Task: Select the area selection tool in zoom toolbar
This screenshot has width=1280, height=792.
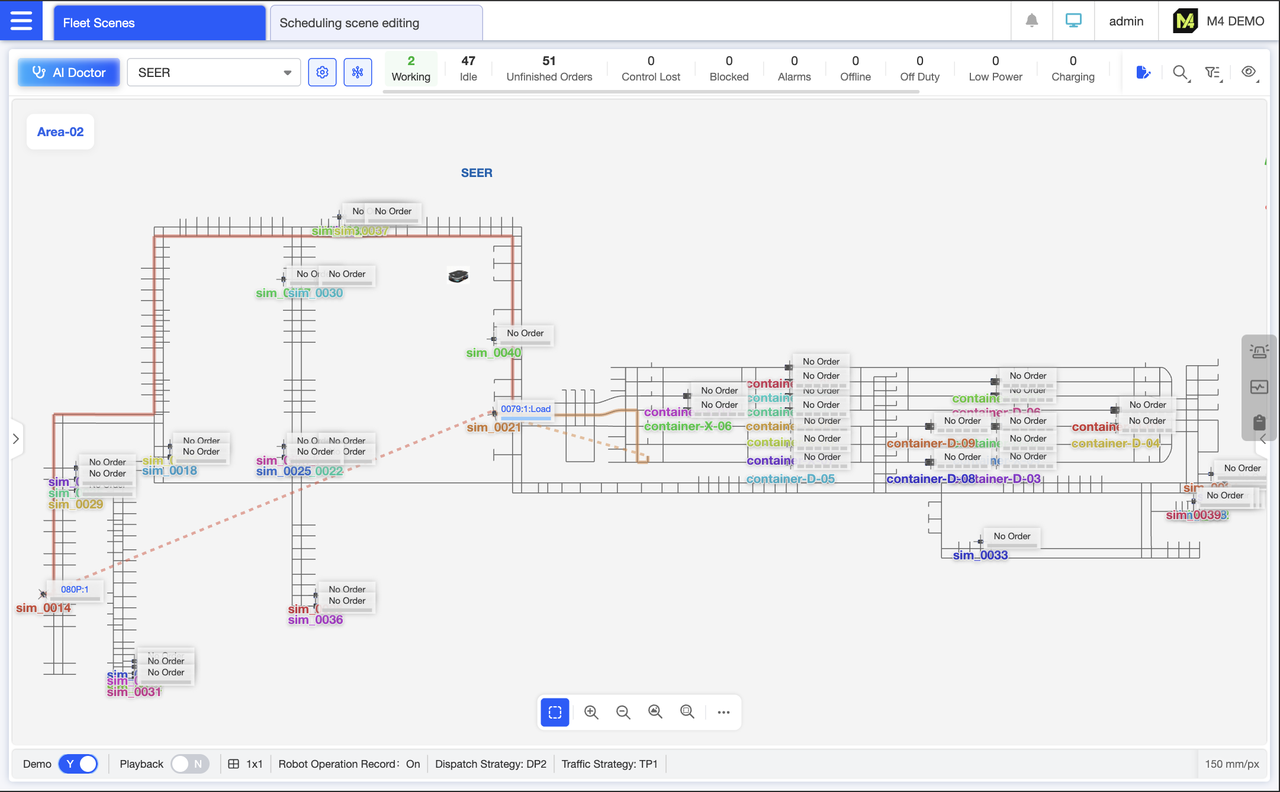Action: pos(555,712)
